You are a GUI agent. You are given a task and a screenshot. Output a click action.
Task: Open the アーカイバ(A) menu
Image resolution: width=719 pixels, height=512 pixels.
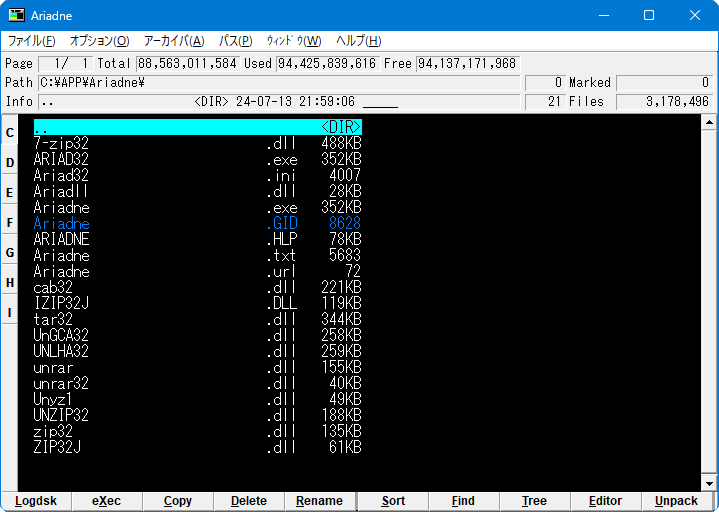pos(174,41)
